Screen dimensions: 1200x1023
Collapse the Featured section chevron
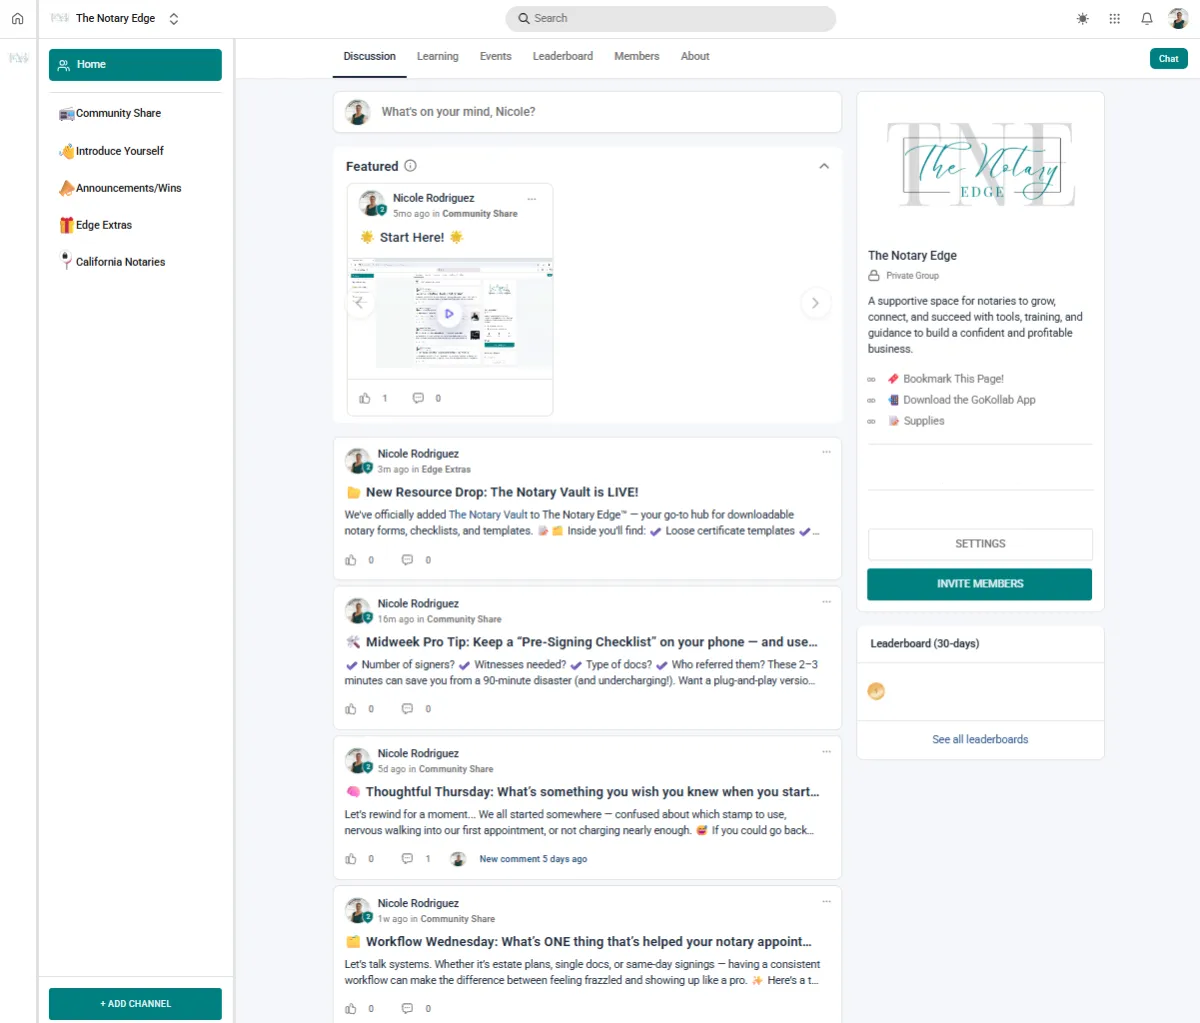click(x=824, y=166)
